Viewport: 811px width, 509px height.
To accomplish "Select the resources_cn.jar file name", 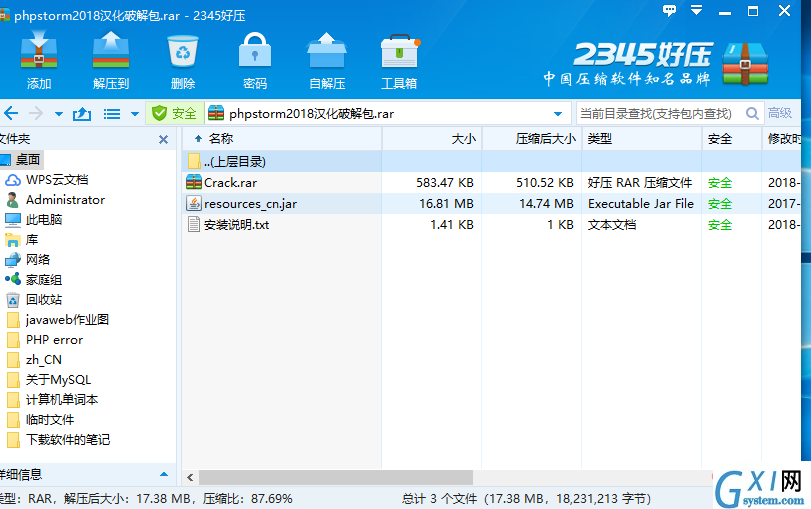I will click(250, 204).
